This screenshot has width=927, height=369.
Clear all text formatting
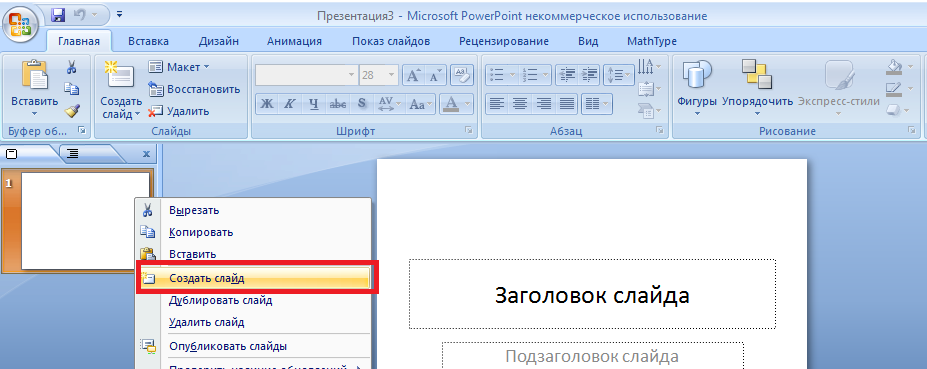click(x=462, y=75)
